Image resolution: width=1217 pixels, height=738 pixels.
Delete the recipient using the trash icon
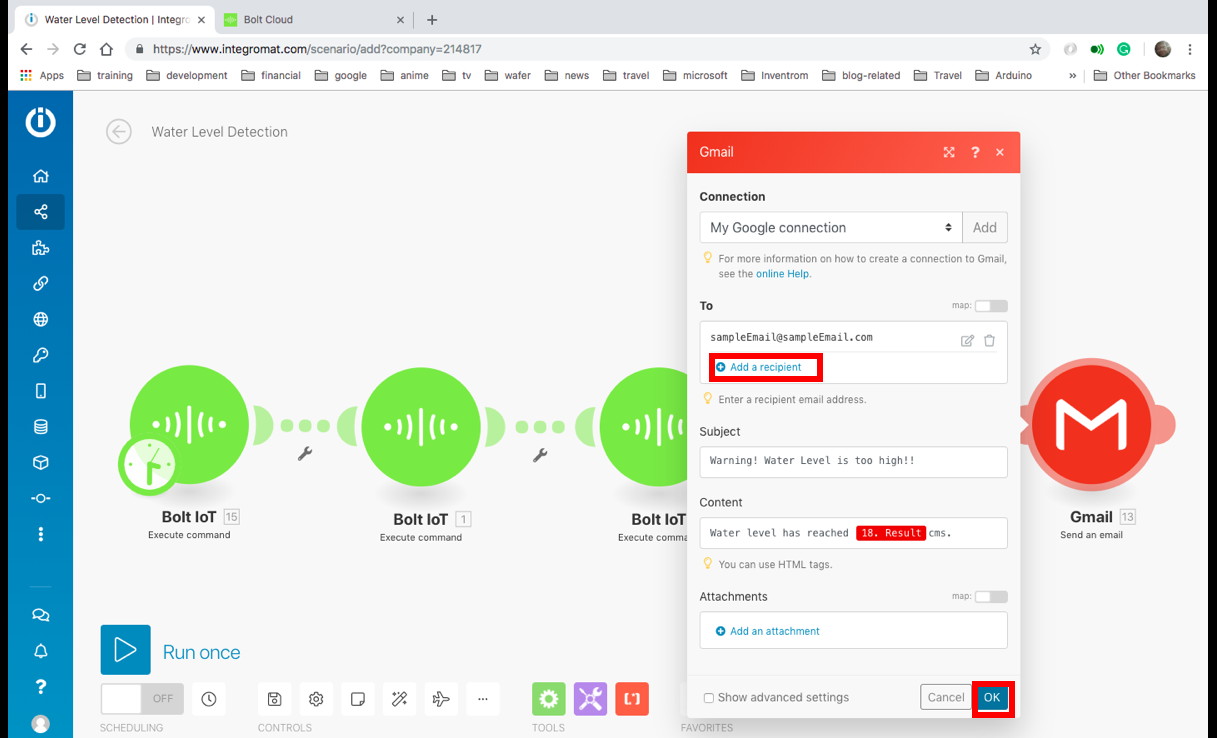[x=990, y=340]
